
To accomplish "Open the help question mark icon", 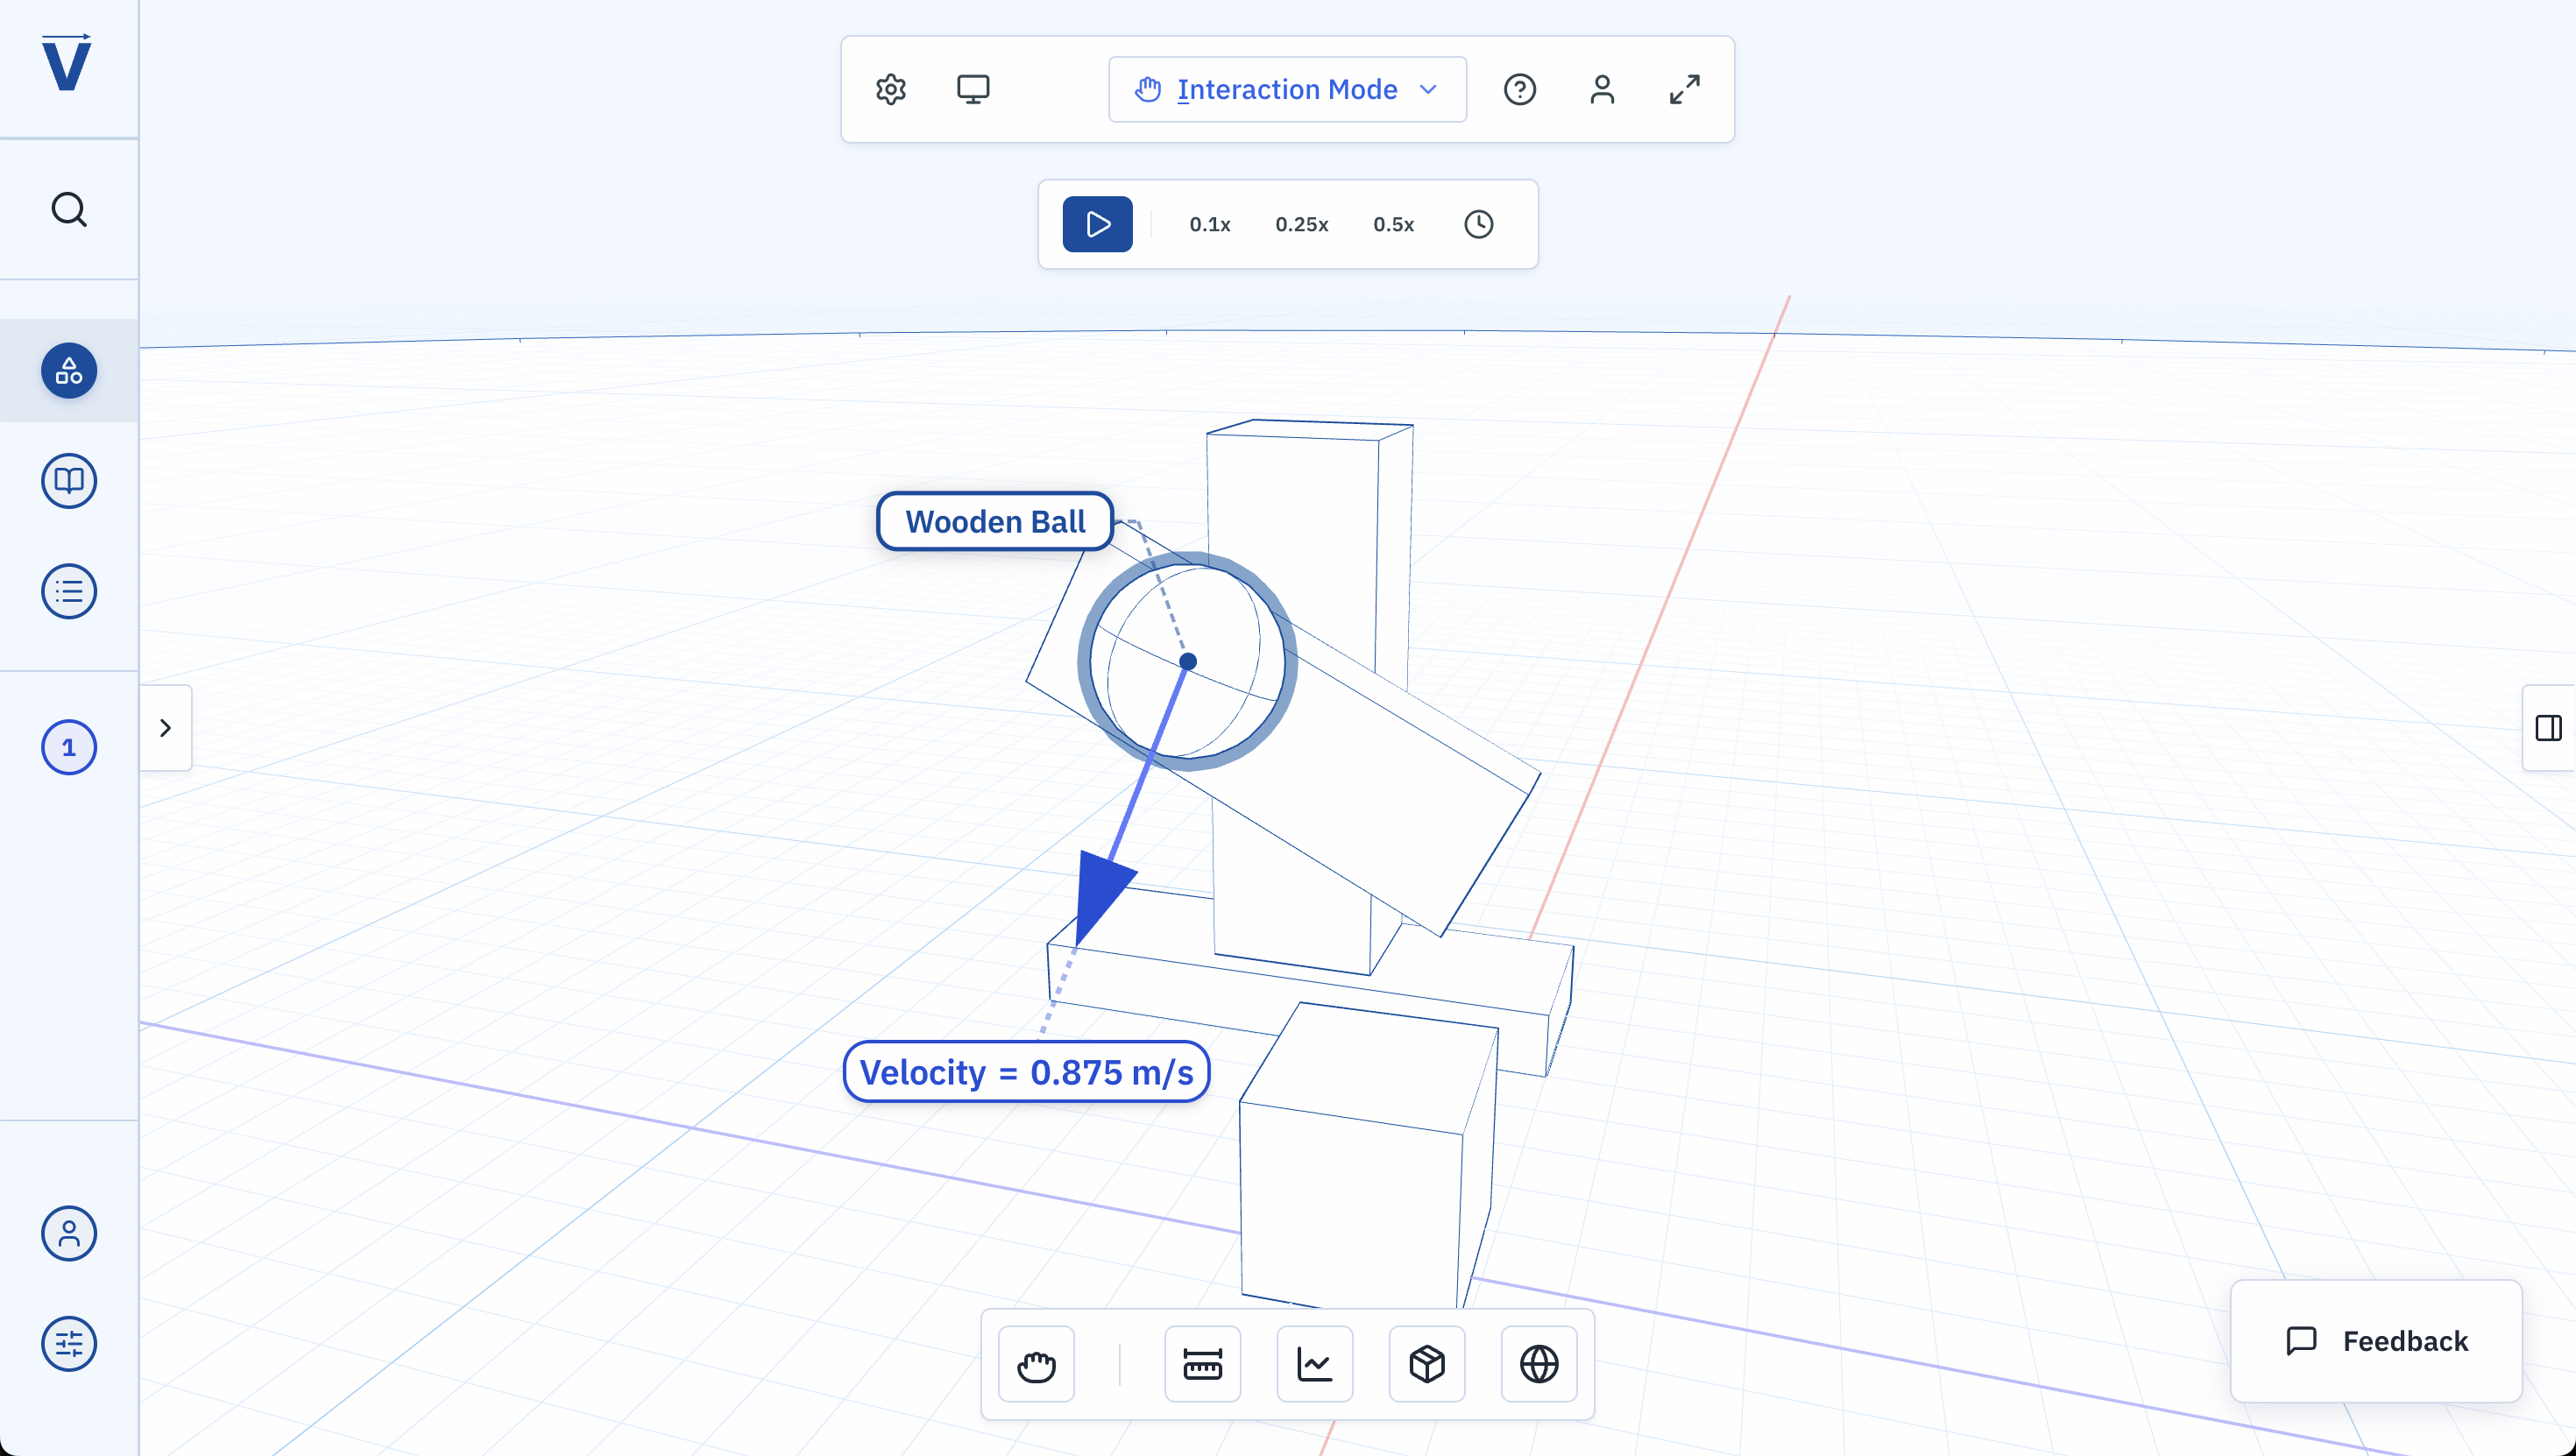I will point(1520,89).
